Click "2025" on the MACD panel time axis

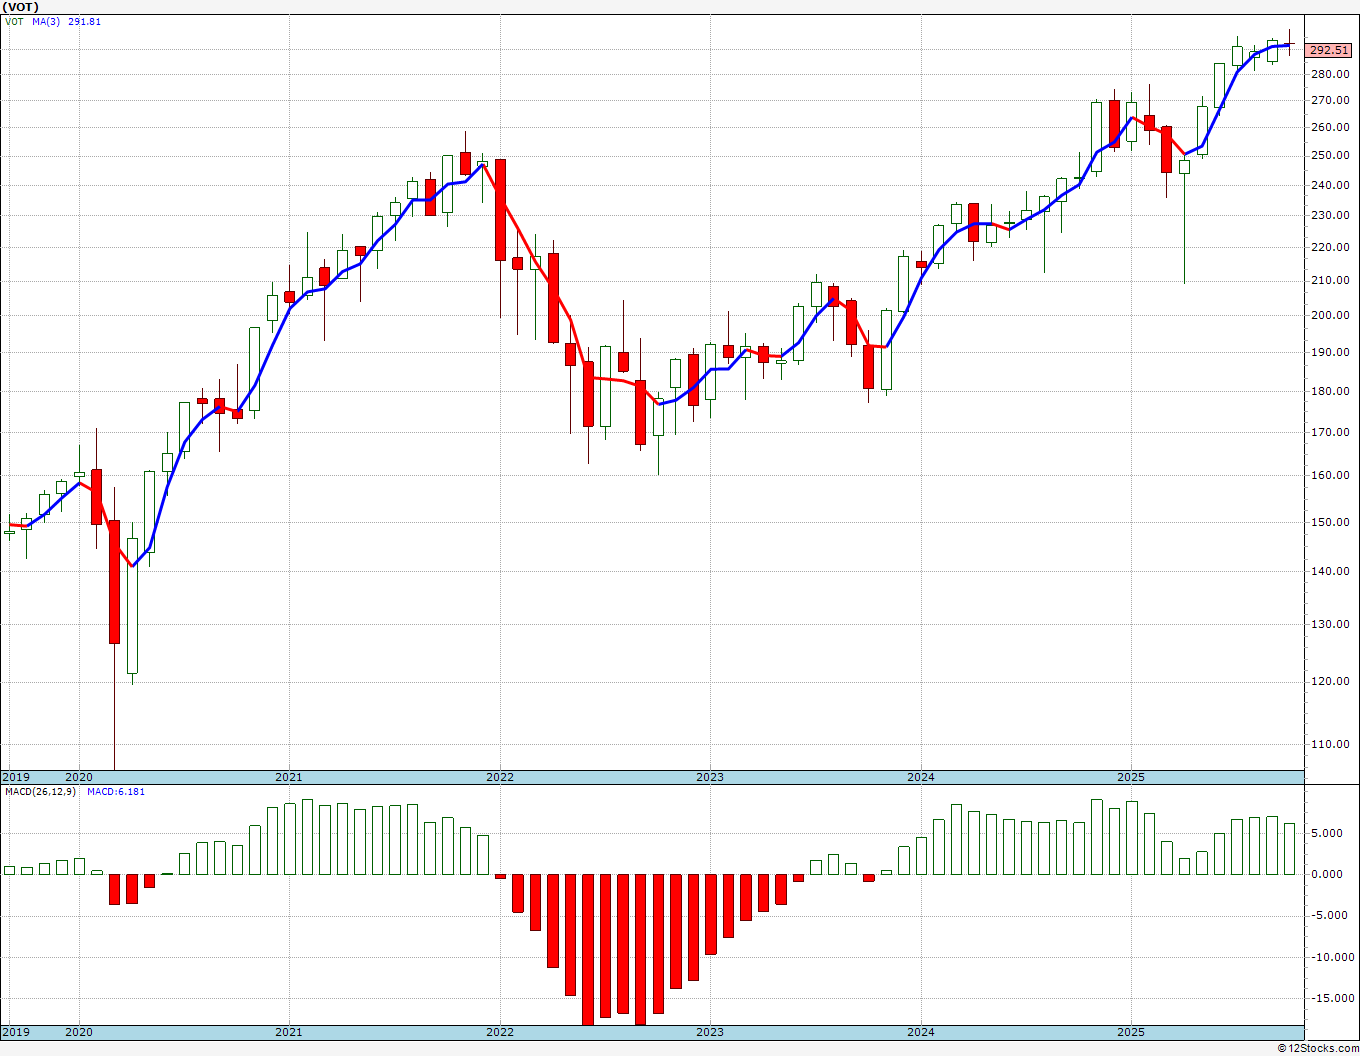pyautogui.click(x=1131, y=1032)
